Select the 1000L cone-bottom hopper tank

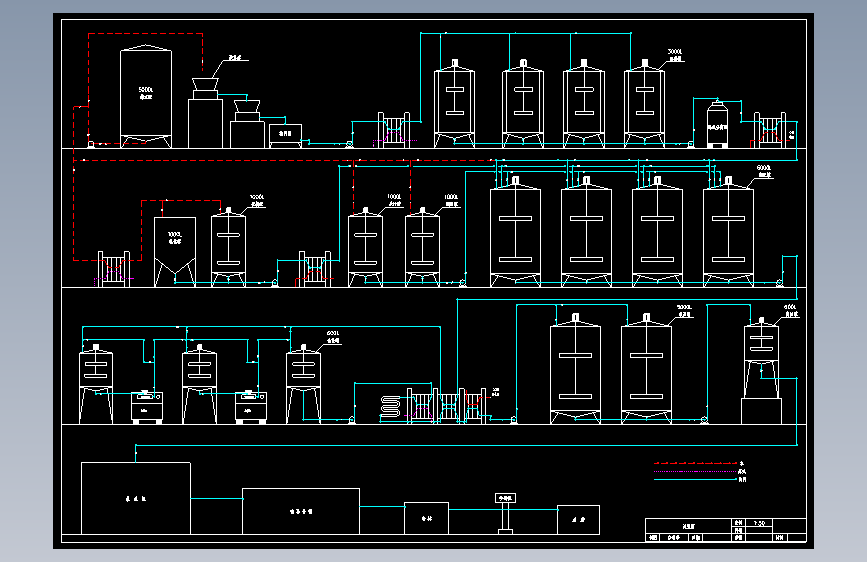coord(175,251)
